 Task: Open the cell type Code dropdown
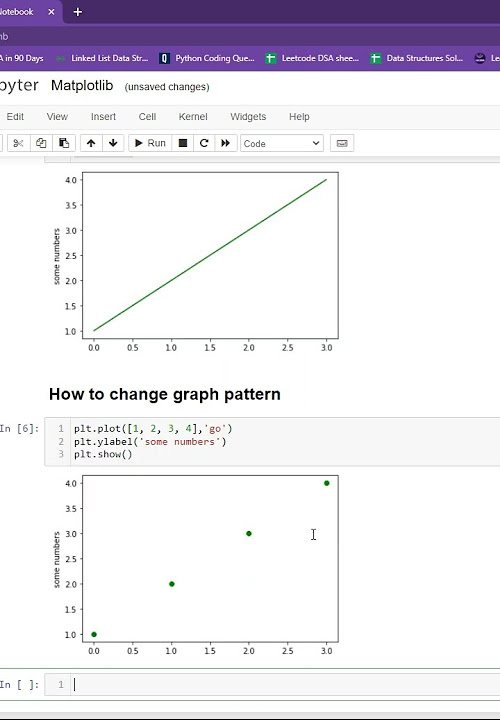(282, 143)
